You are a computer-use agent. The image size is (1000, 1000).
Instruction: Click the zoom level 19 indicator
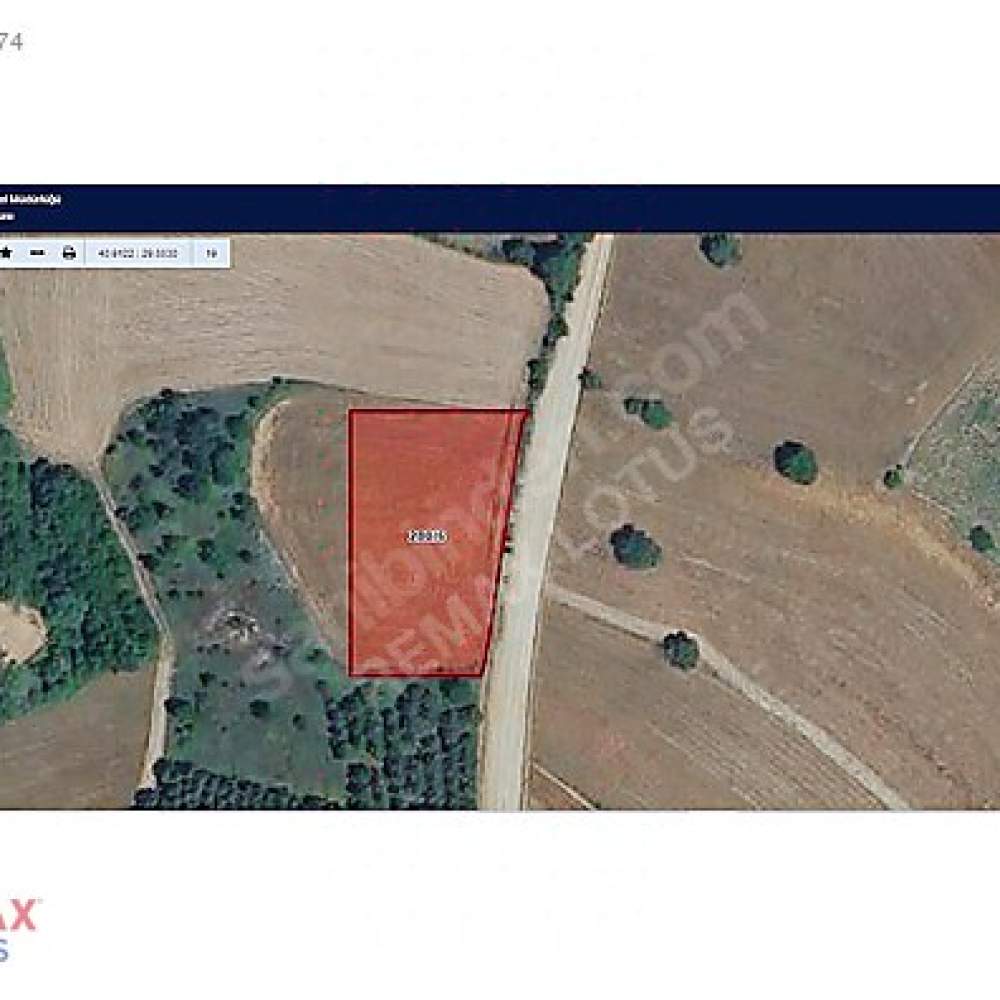coord(211,253)
